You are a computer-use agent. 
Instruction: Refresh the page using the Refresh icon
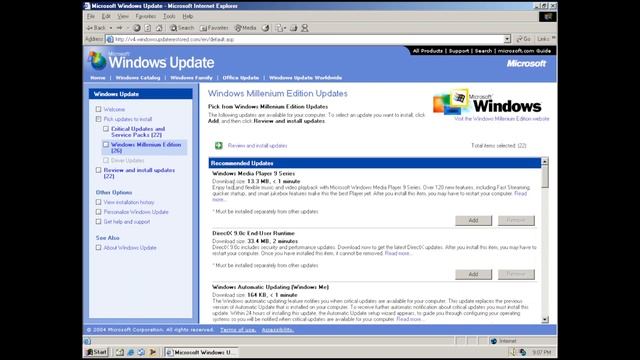(148, 28)
